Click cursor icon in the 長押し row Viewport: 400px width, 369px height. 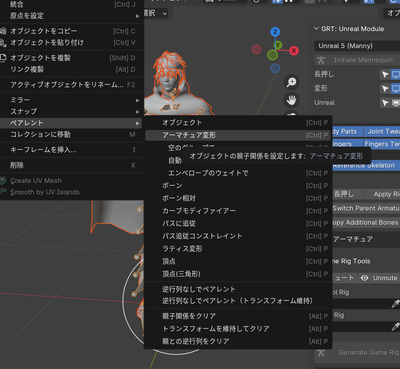[x=385, y=74]
